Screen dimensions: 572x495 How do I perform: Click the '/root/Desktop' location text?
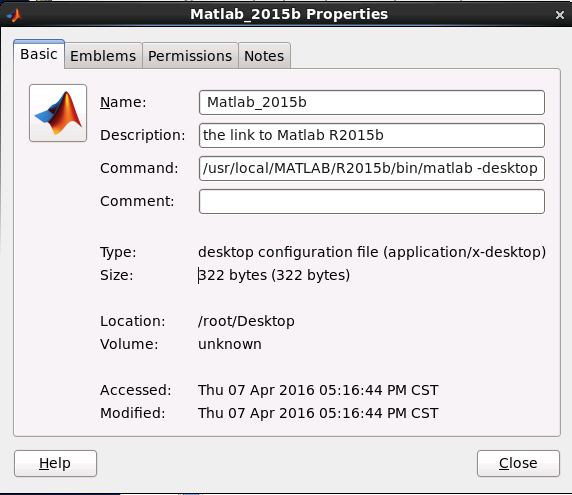246,321
